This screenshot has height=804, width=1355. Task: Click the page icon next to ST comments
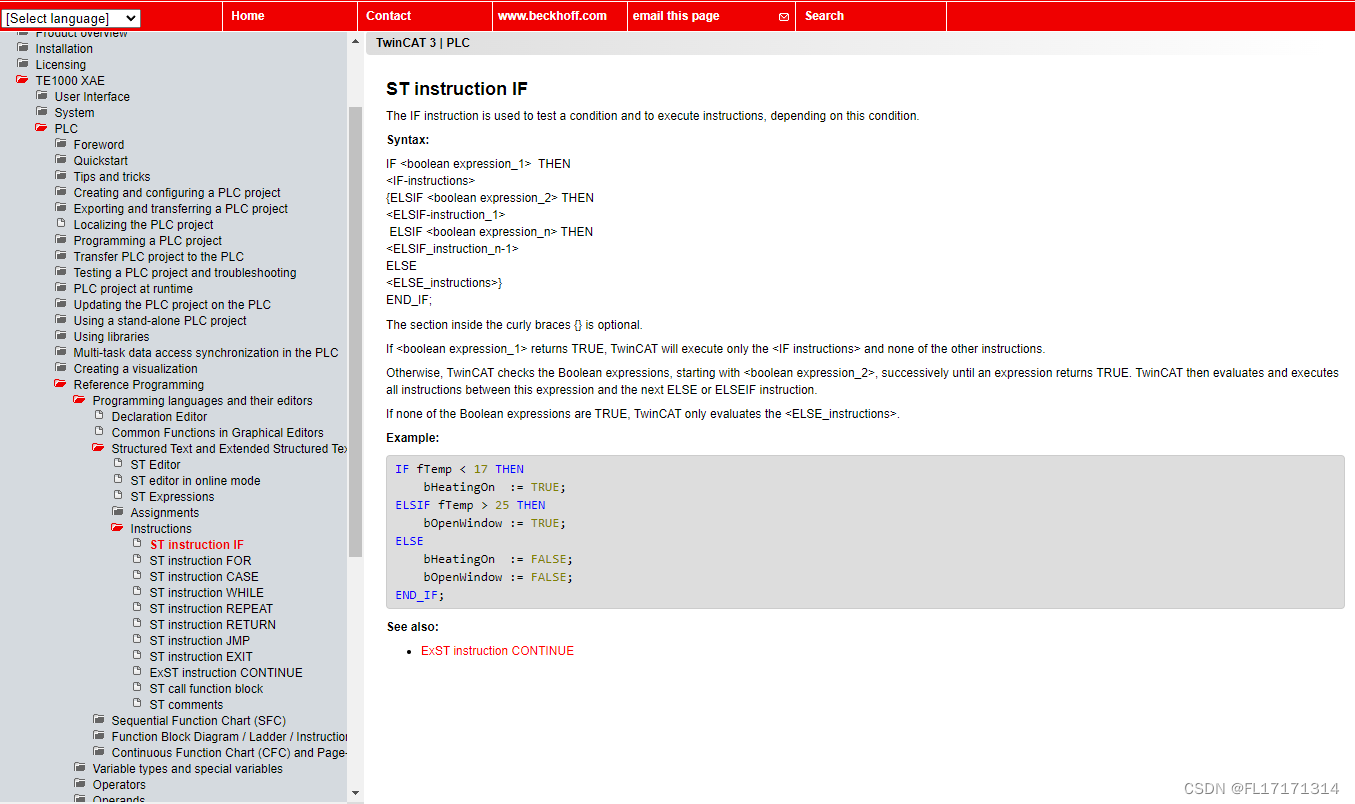138,704
